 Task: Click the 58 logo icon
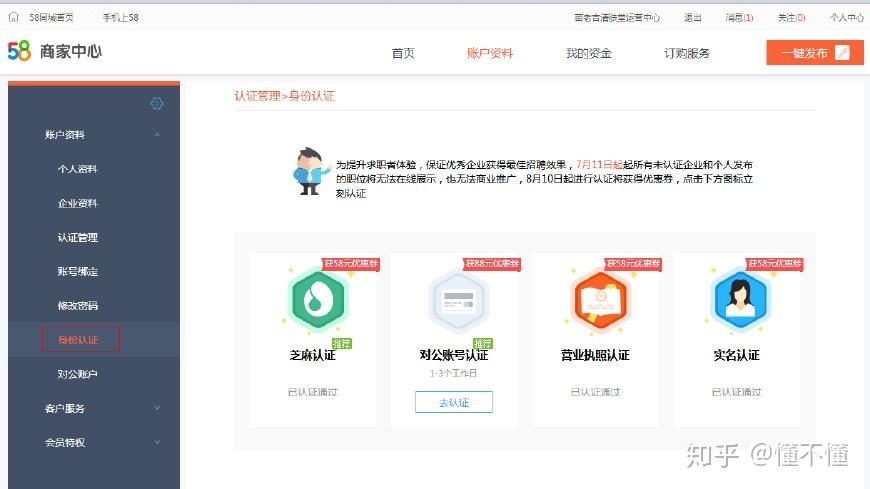point(19,51)
